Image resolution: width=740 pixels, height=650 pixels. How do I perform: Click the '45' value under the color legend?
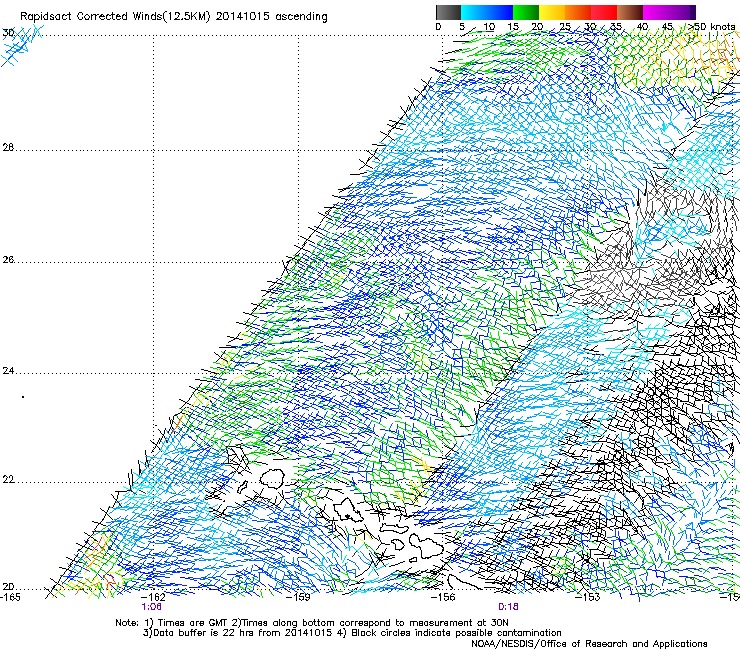(667, 27)
